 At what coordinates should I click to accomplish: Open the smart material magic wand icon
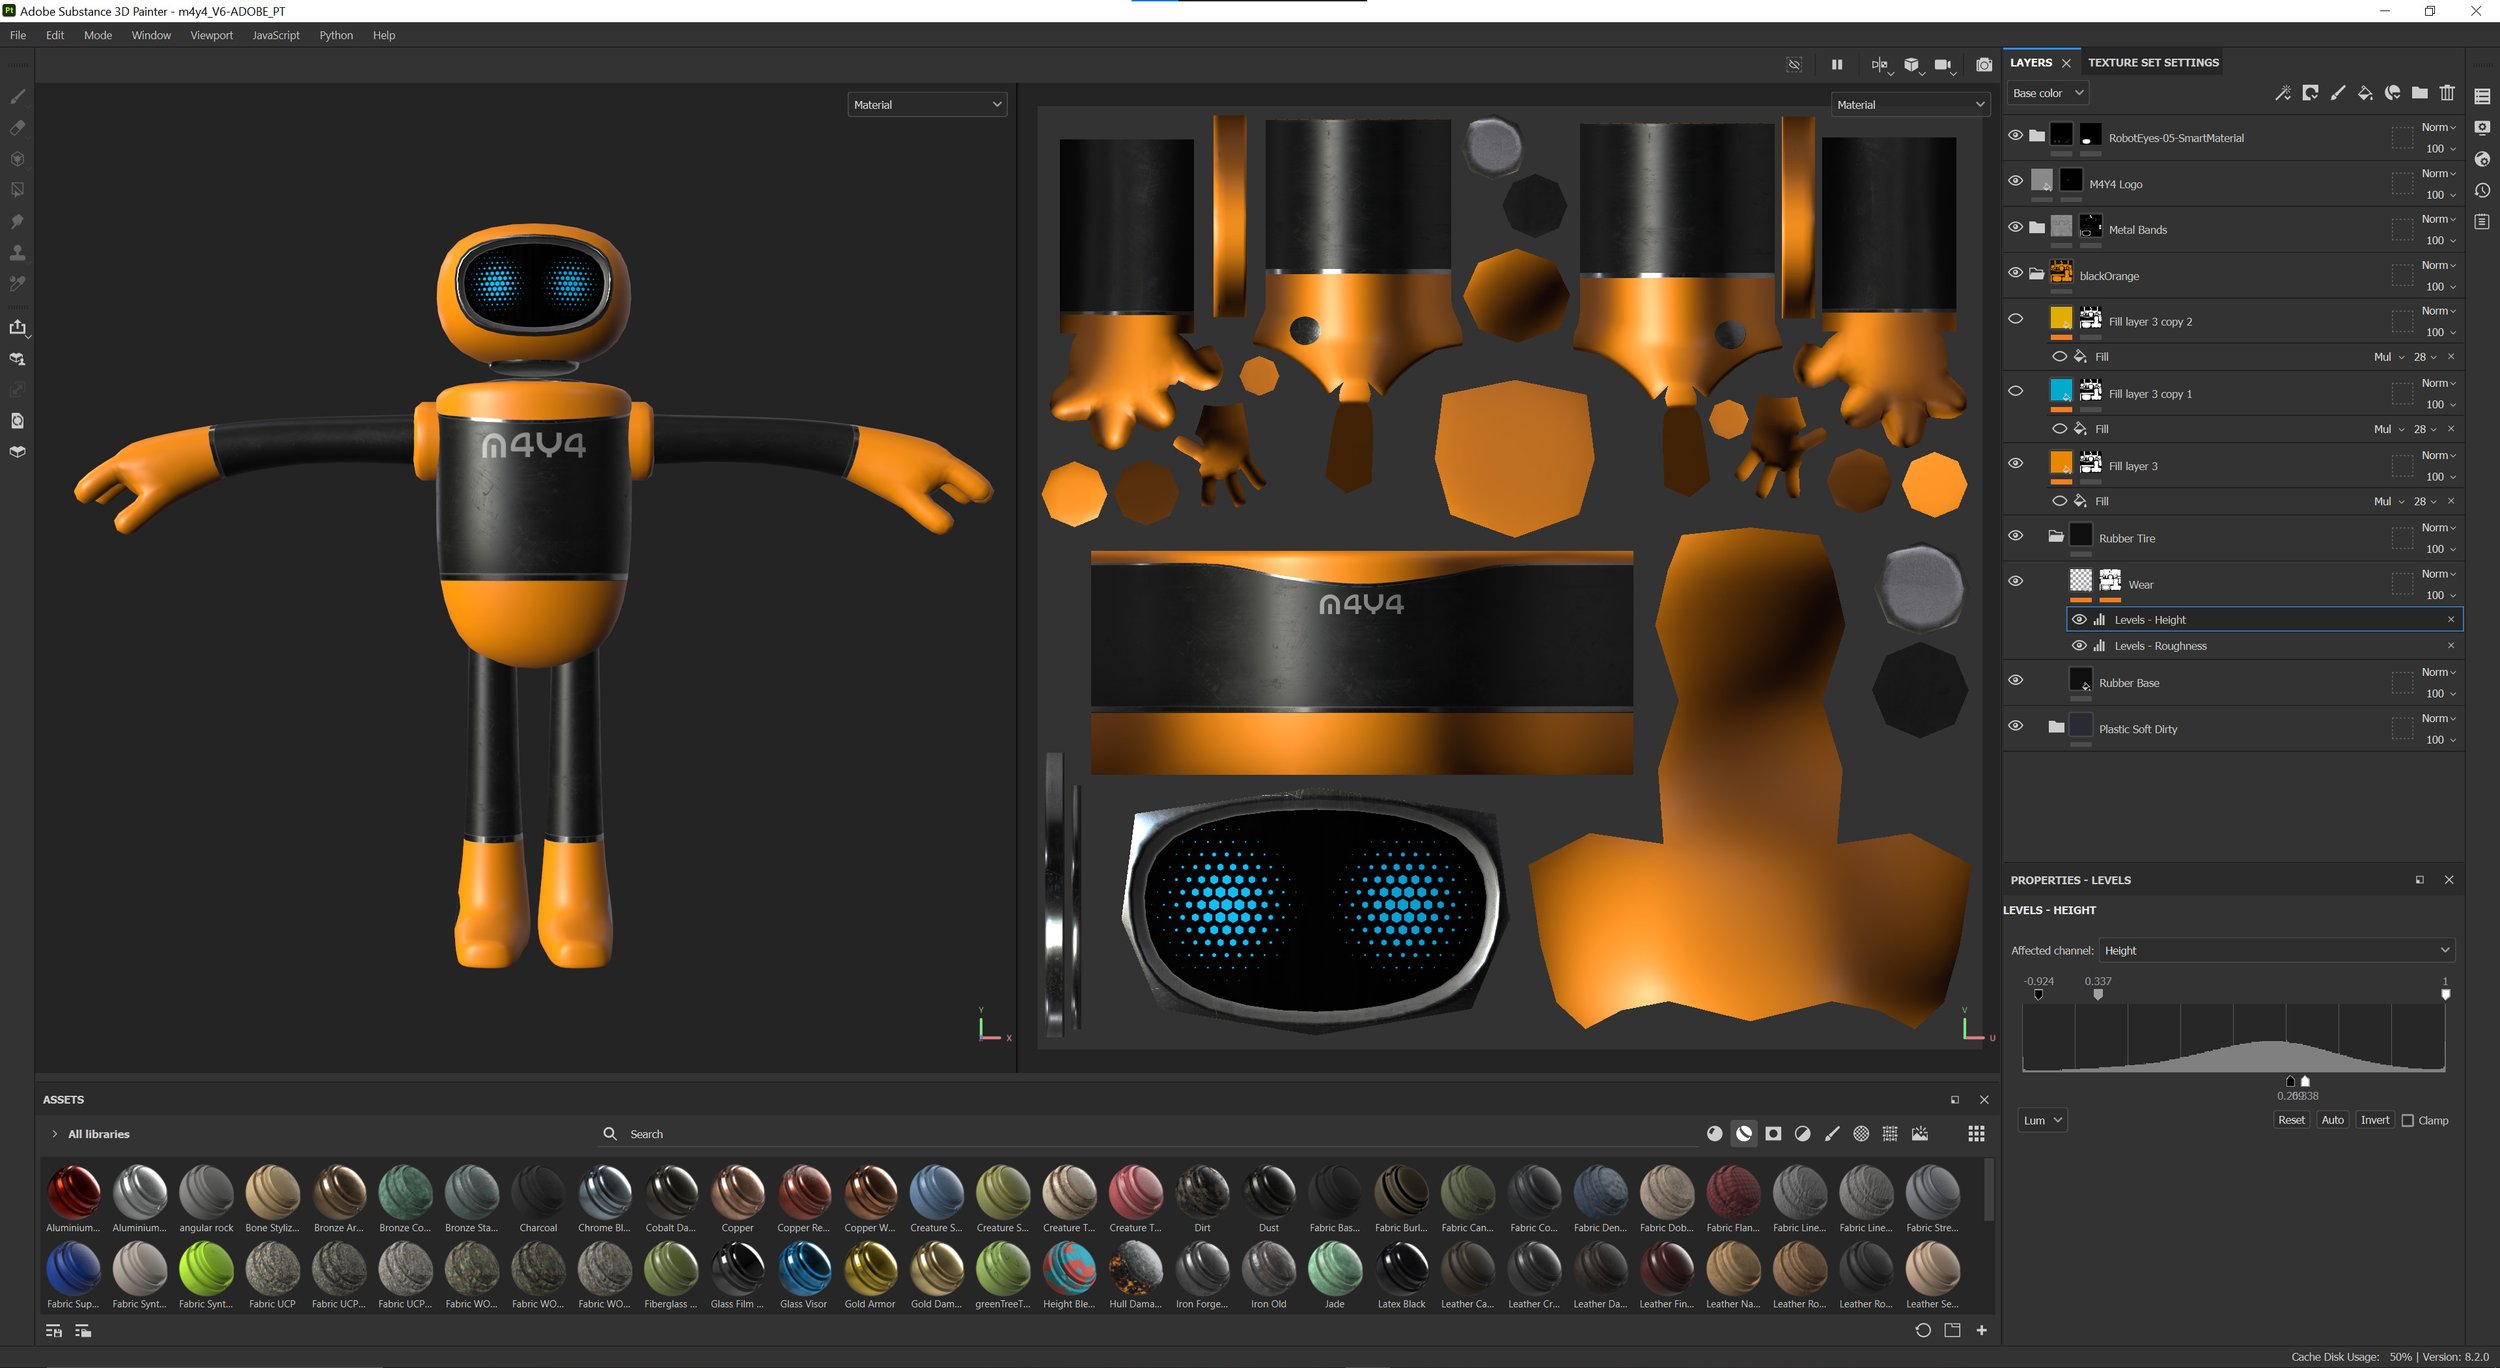pyautogui.click(x=2283, y=93)
